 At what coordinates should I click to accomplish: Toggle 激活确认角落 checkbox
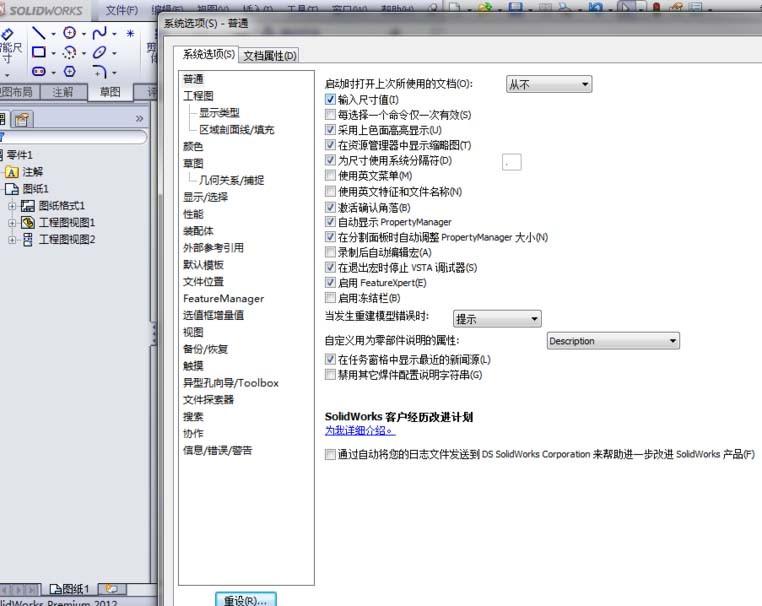coord(330,207)
